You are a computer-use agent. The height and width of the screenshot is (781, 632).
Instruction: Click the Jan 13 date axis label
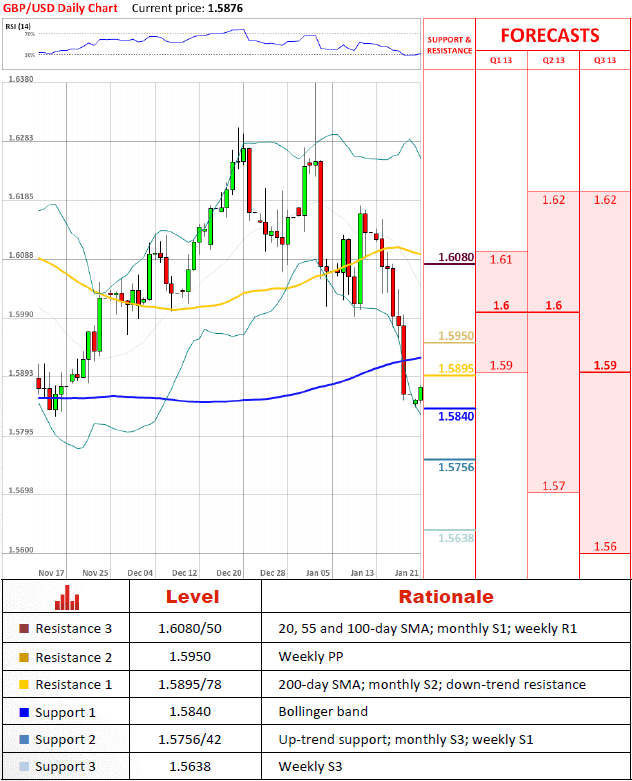coord(362,573)
